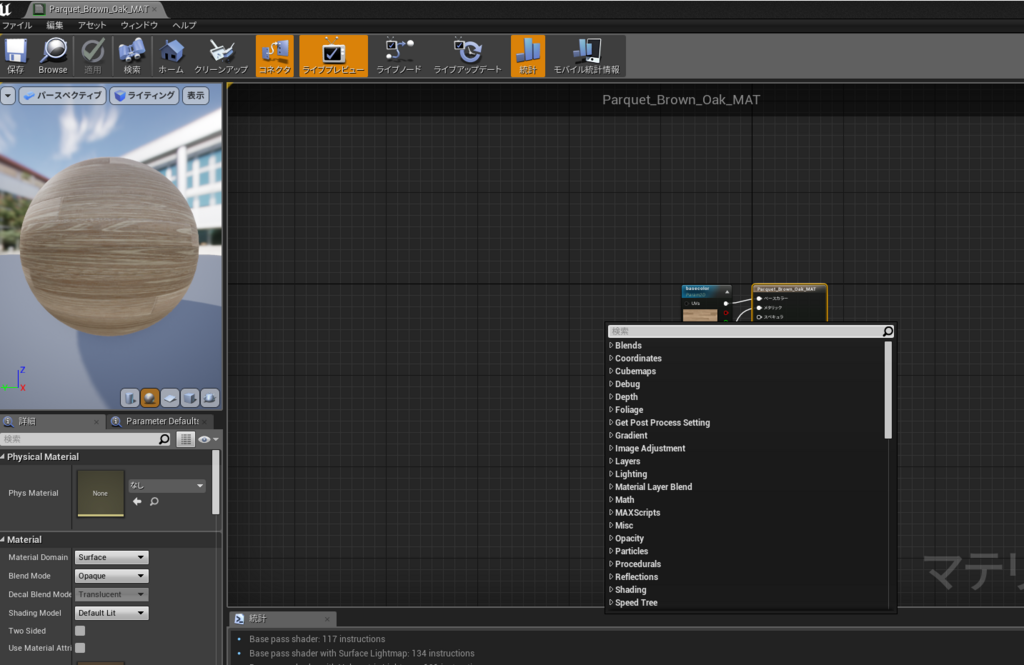Click the details property matrix grid icon
The width and height of the screenshot is (1024, 665).
[185, 439]
